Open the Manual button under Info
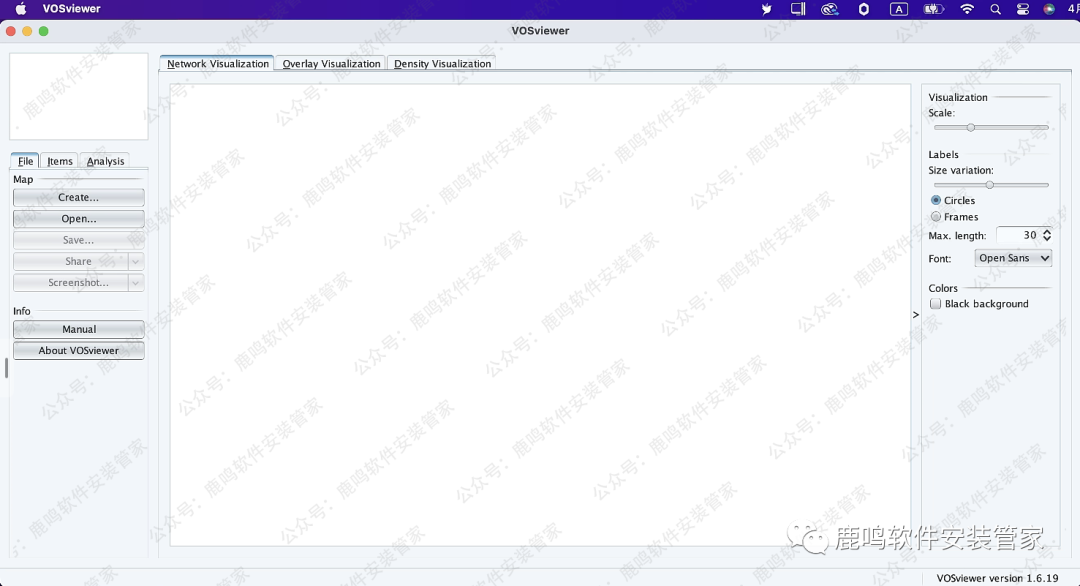 coord(78,329)
